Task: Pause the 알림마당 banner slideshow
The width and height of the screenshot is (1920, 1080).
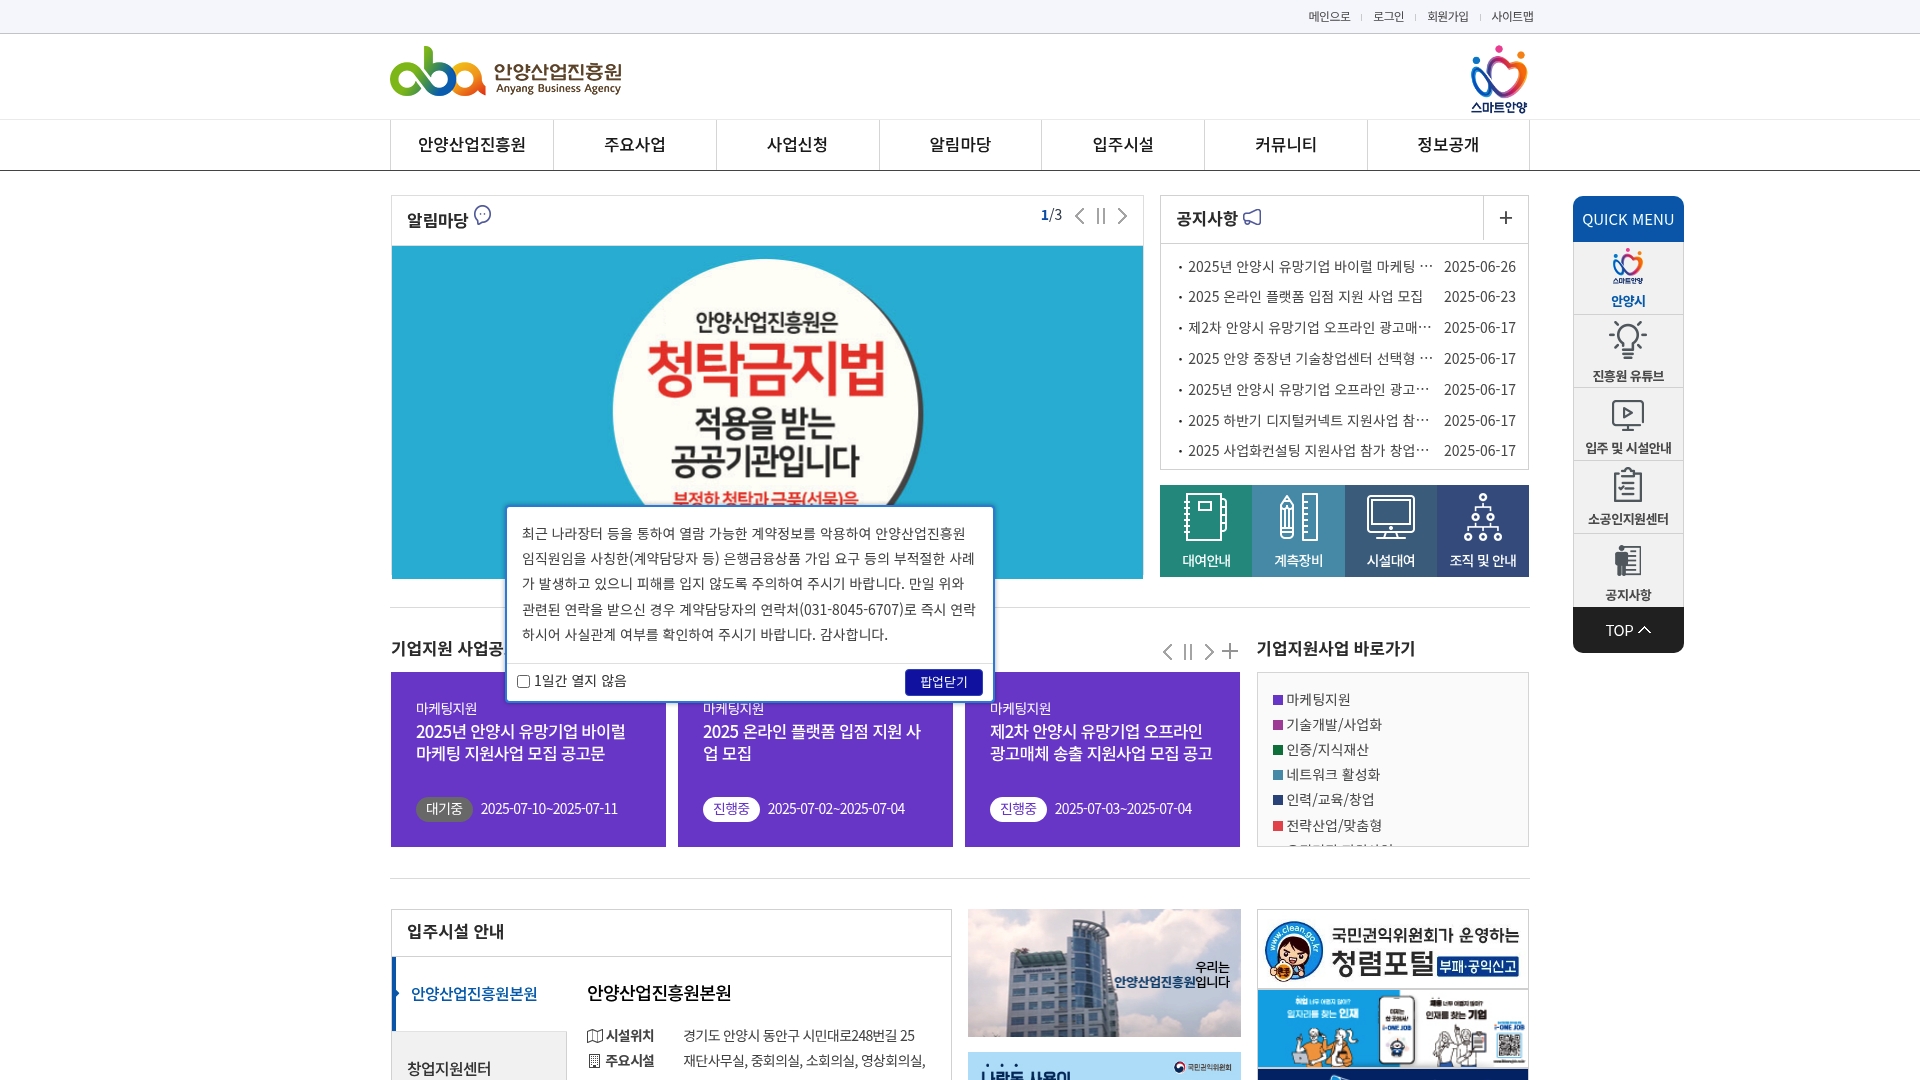Action: tap(1101, 216)
